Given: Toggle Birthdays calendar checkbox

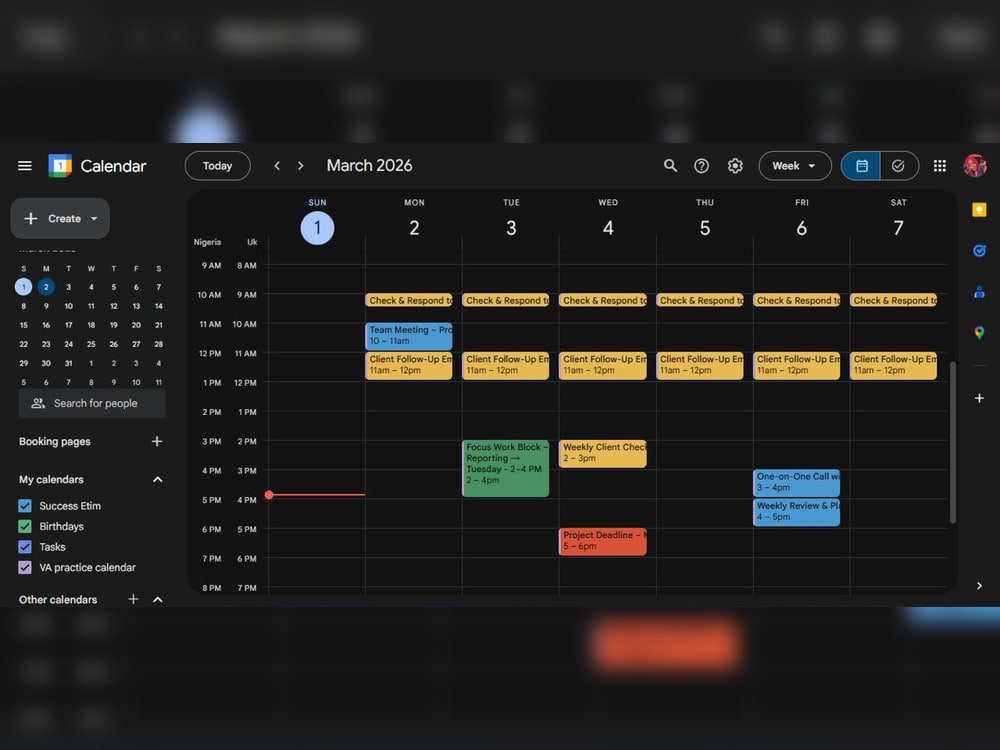Looking at the screenshot, I should click(25, 526).
